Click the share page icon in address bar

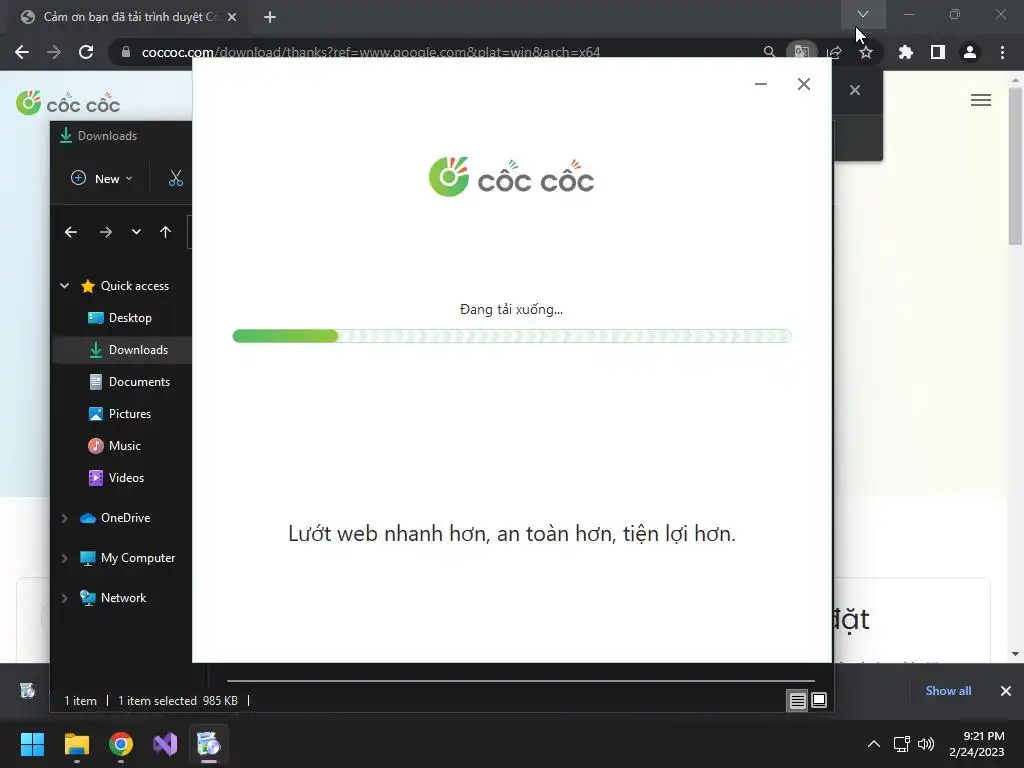(834, 52)
